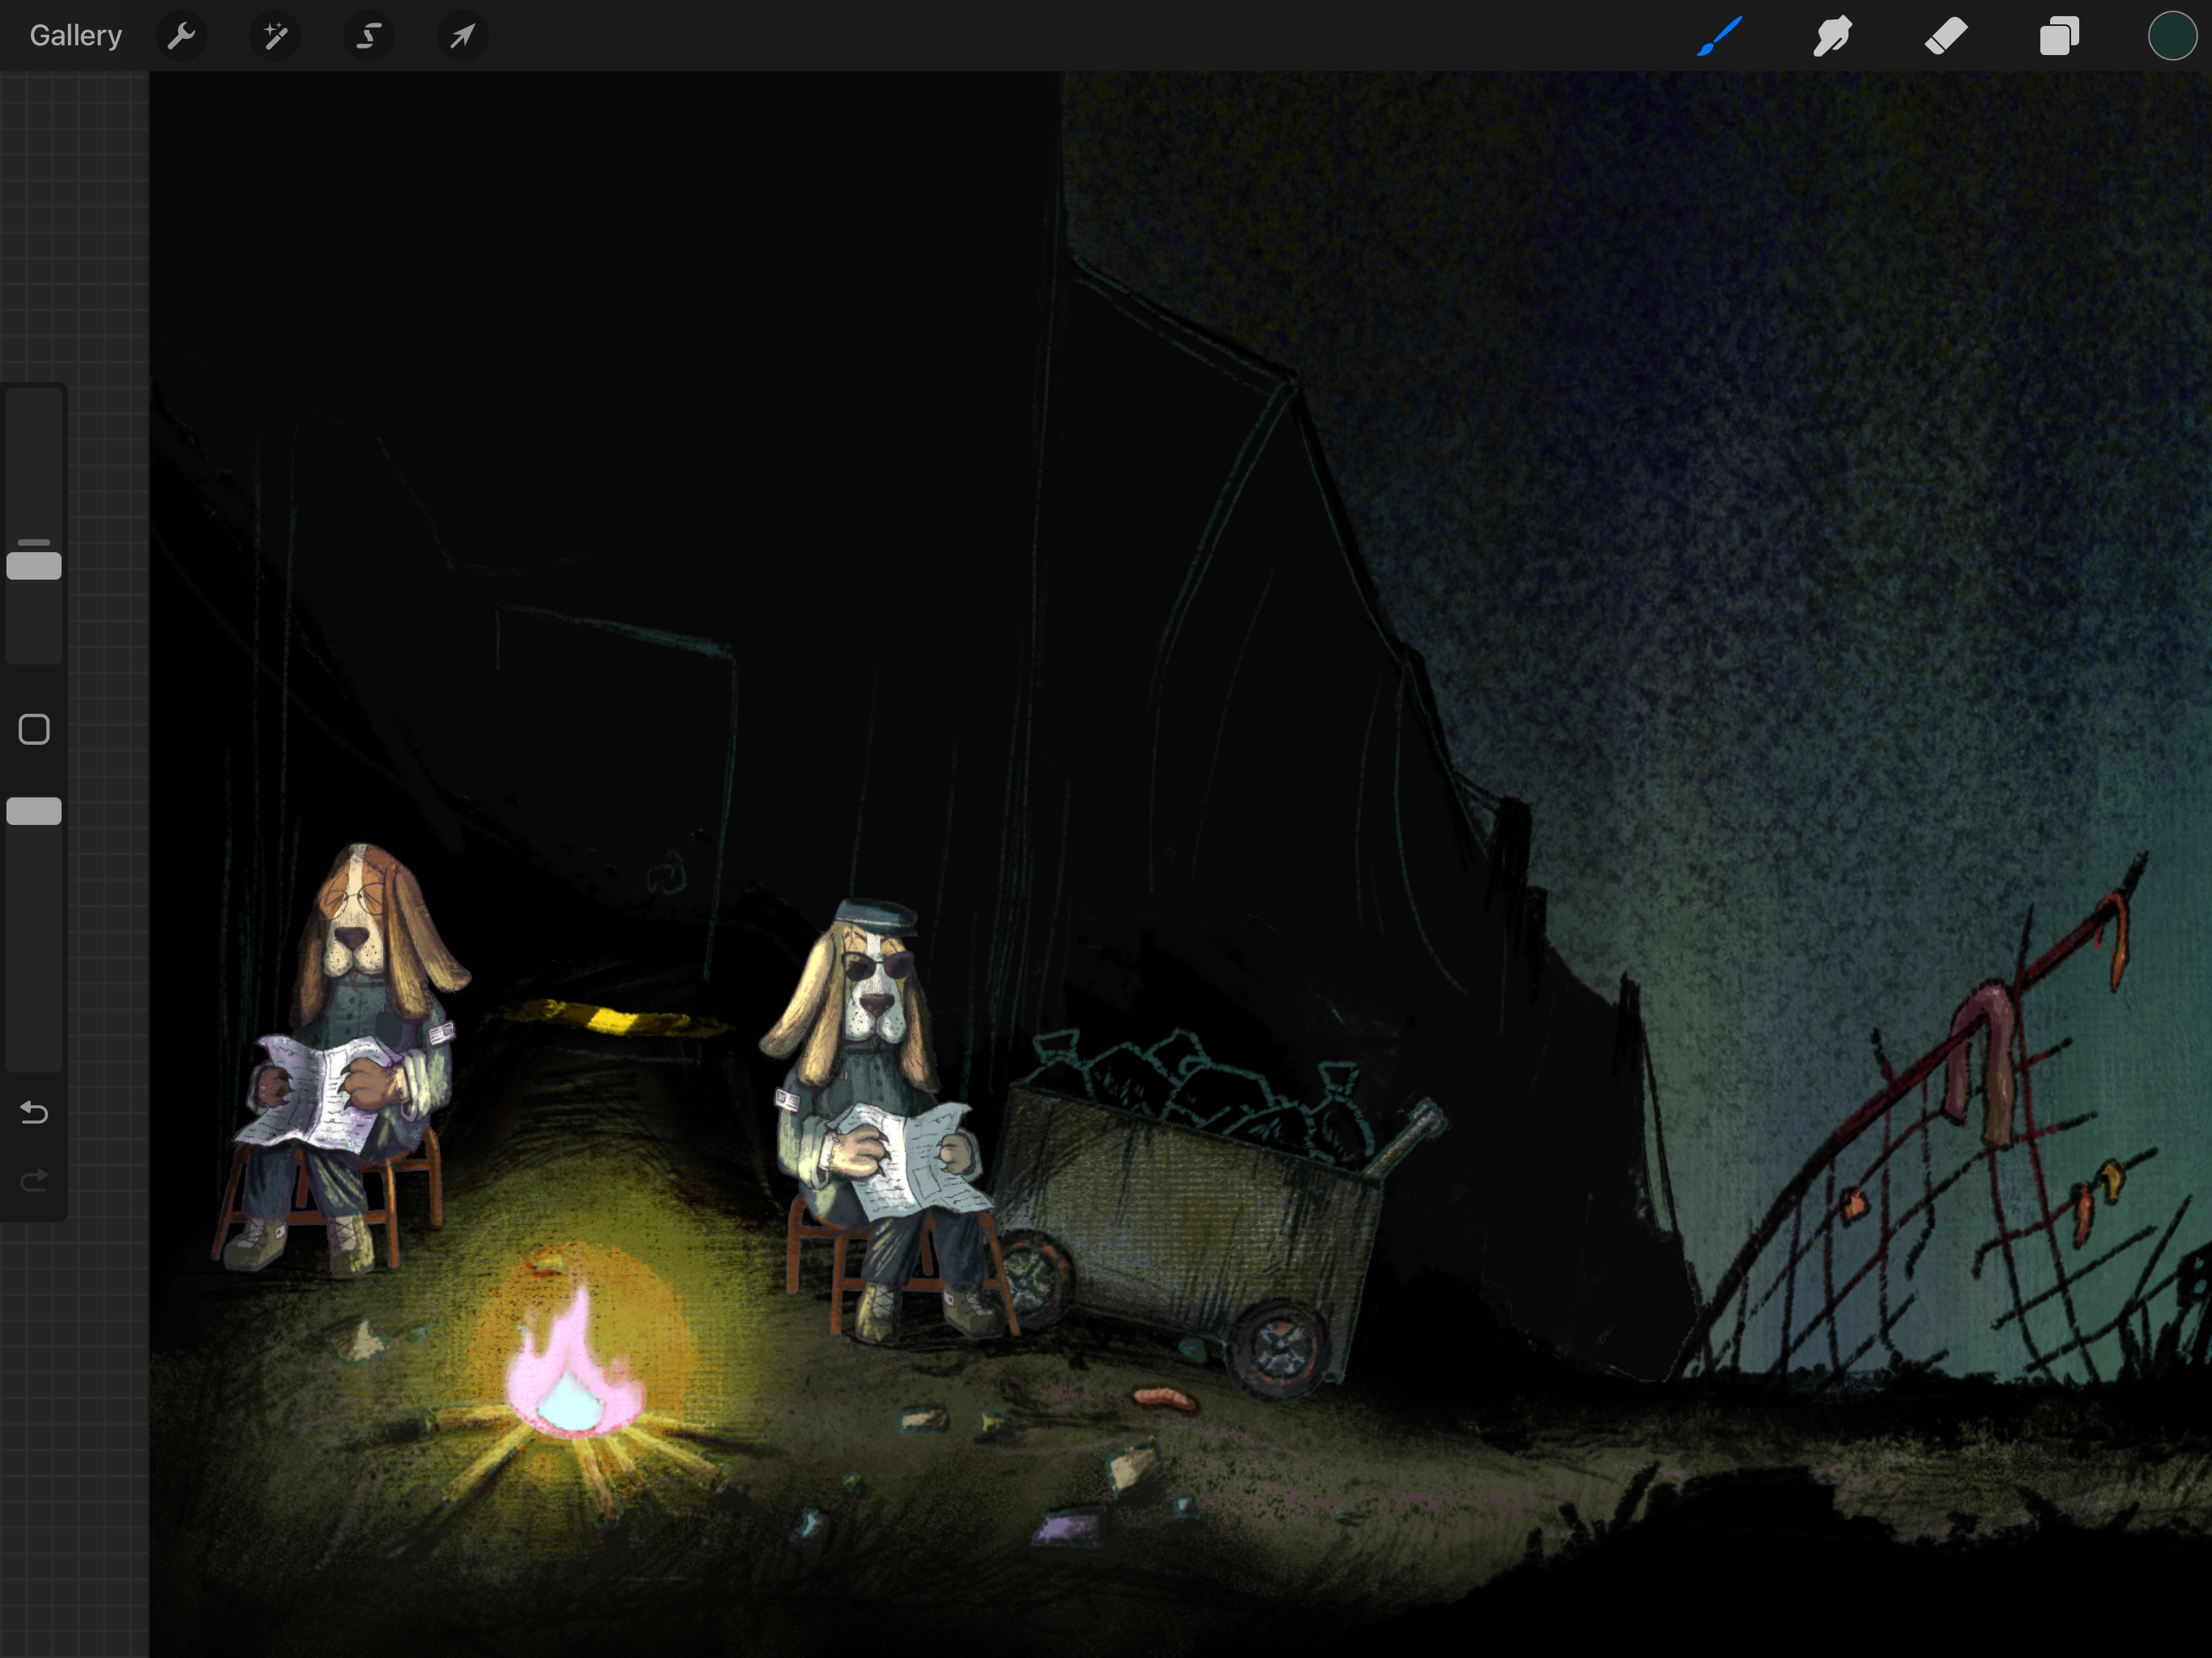Open the Layers panel

coord(2059,36)
